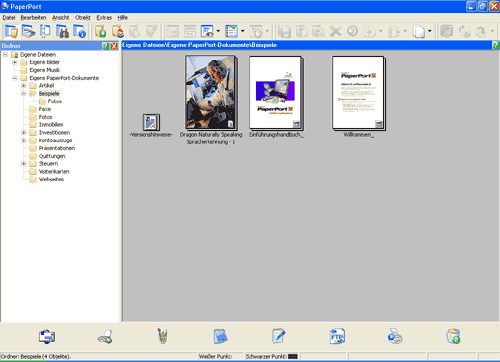
Task: Collapse the Beispiele folder node
Action: [24, 94]
